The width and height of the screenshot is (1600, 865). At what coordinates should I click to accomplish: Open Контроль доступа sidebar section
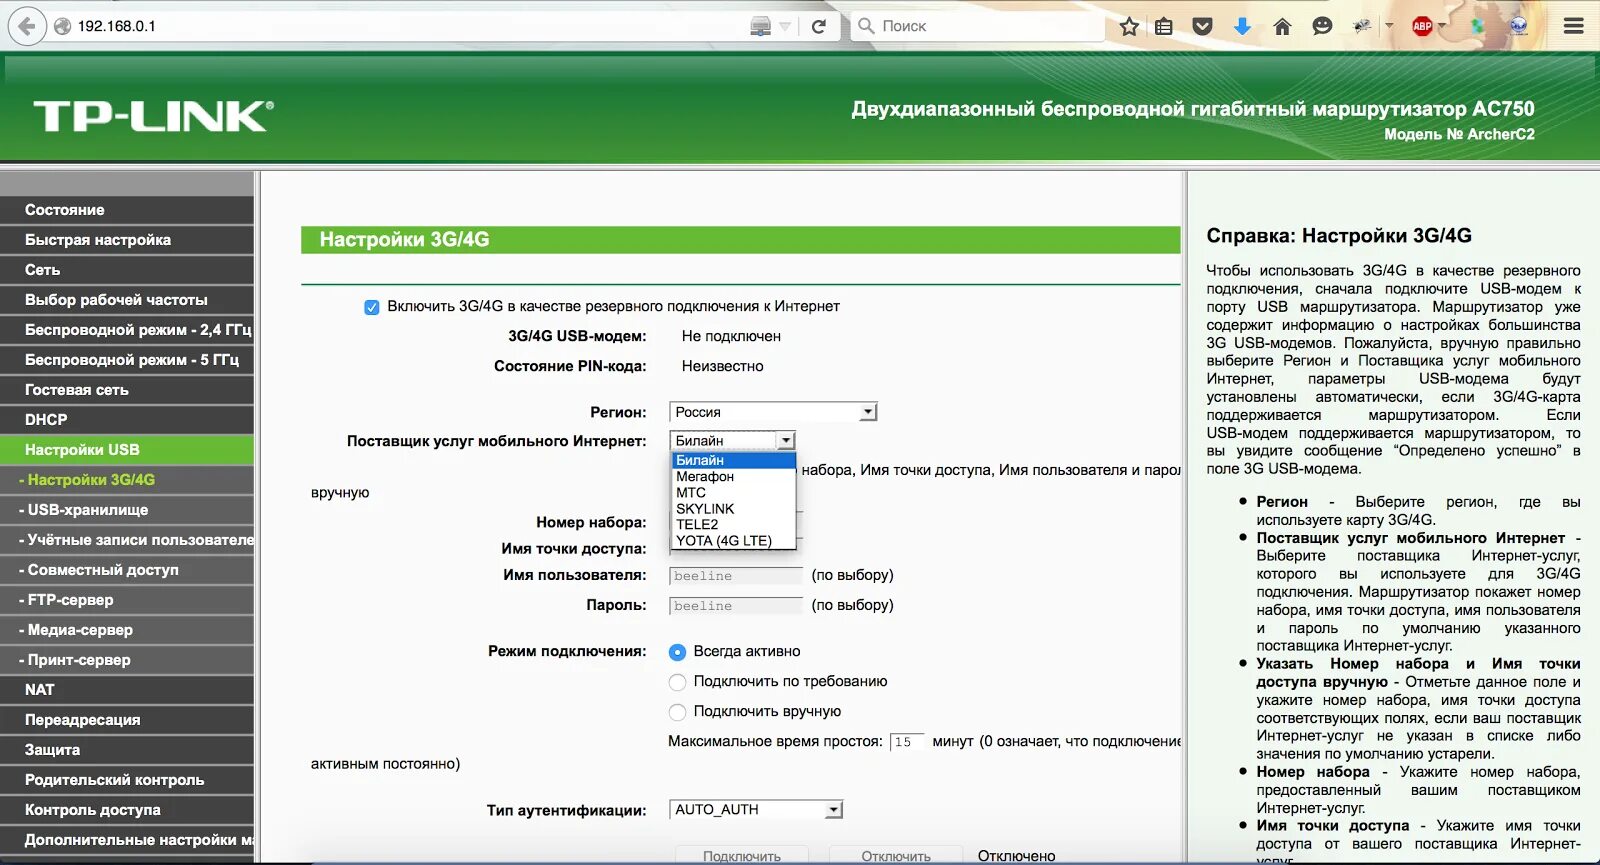[x=127, y=810]
